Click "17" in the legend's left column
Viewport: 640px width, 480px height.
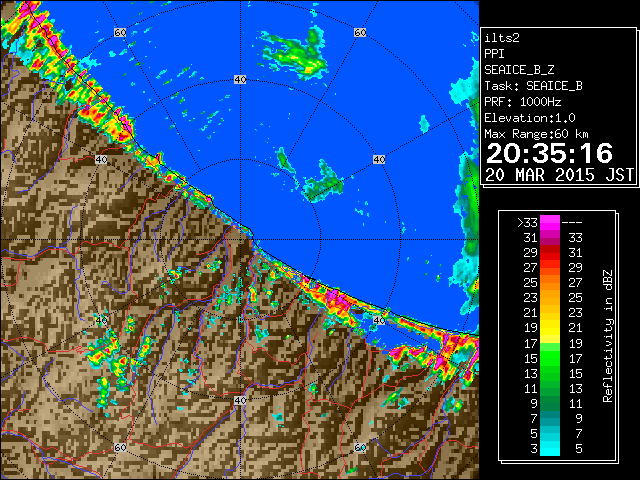pos(531,343)
